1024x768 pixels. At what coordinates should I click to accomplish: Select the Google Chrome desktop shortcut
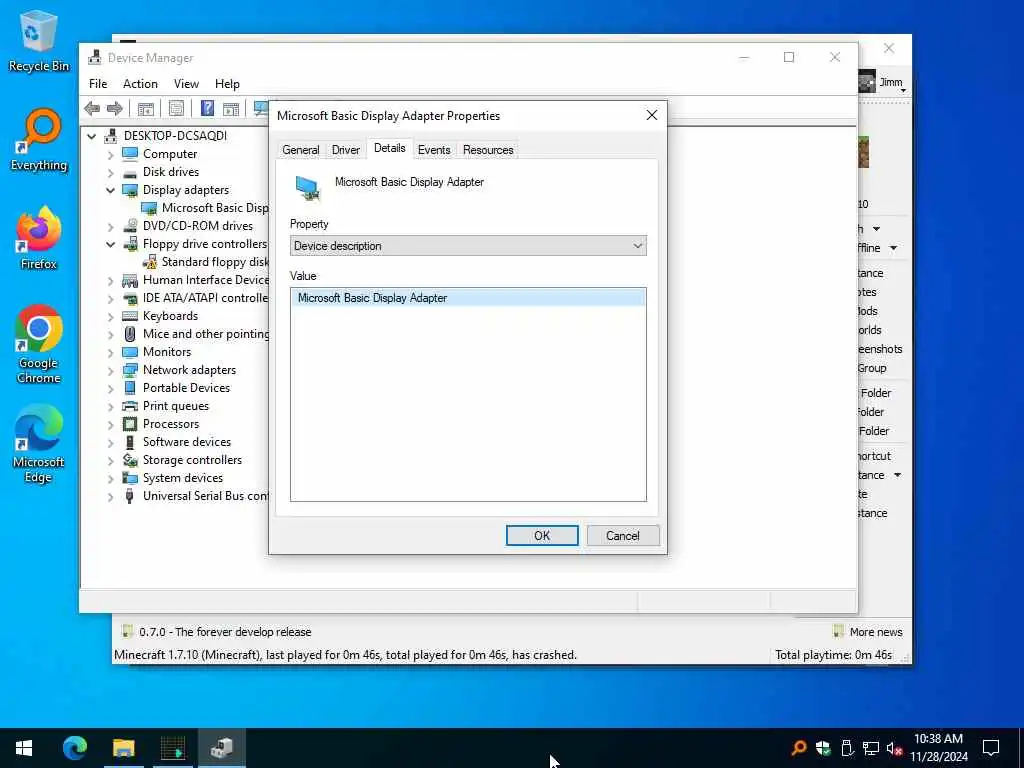tap(39, 344)
